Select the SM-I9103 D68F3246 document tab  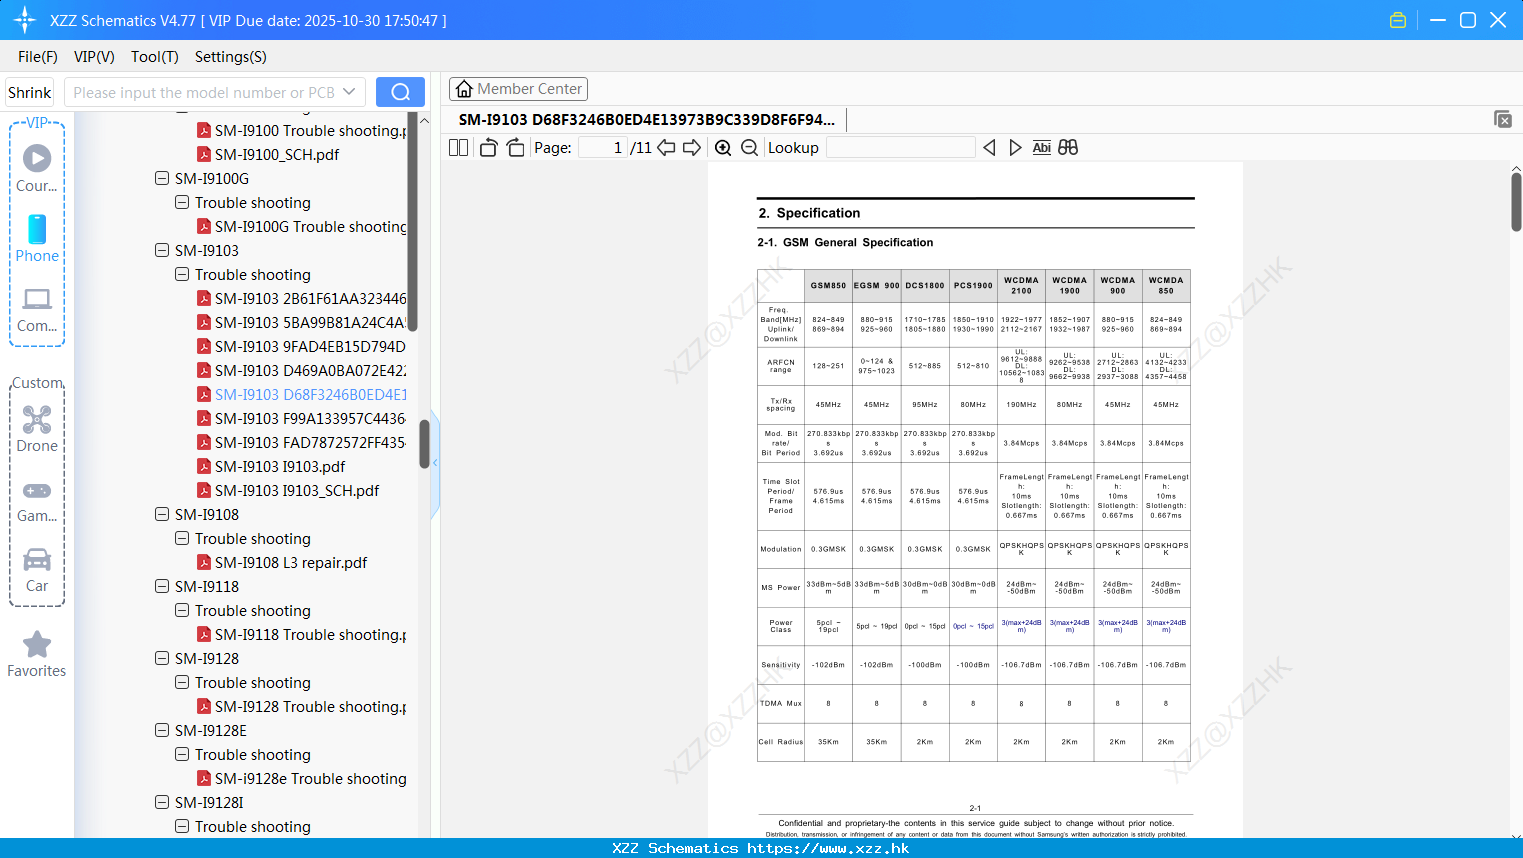click(647, 119)
